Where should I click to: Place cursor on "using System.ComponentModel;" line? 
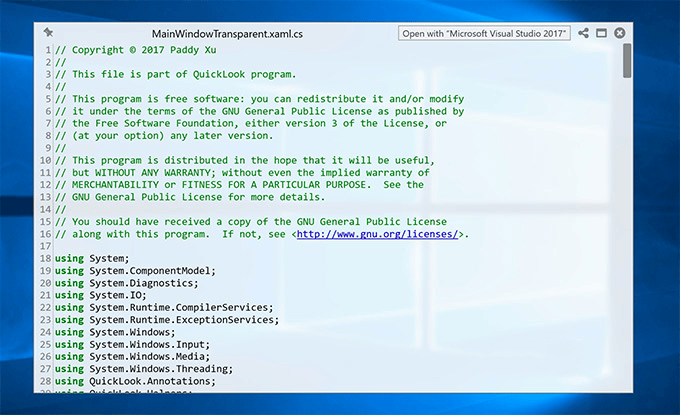135,271
